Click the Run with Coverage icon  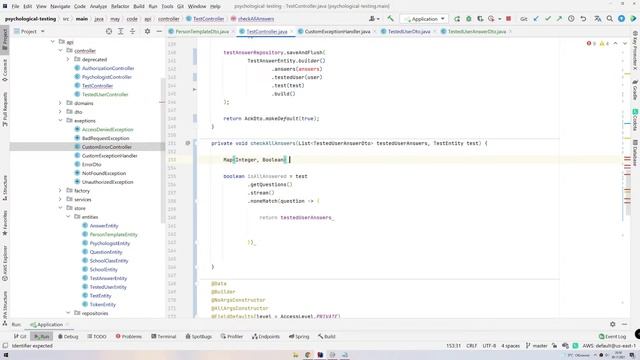point(480,19)
